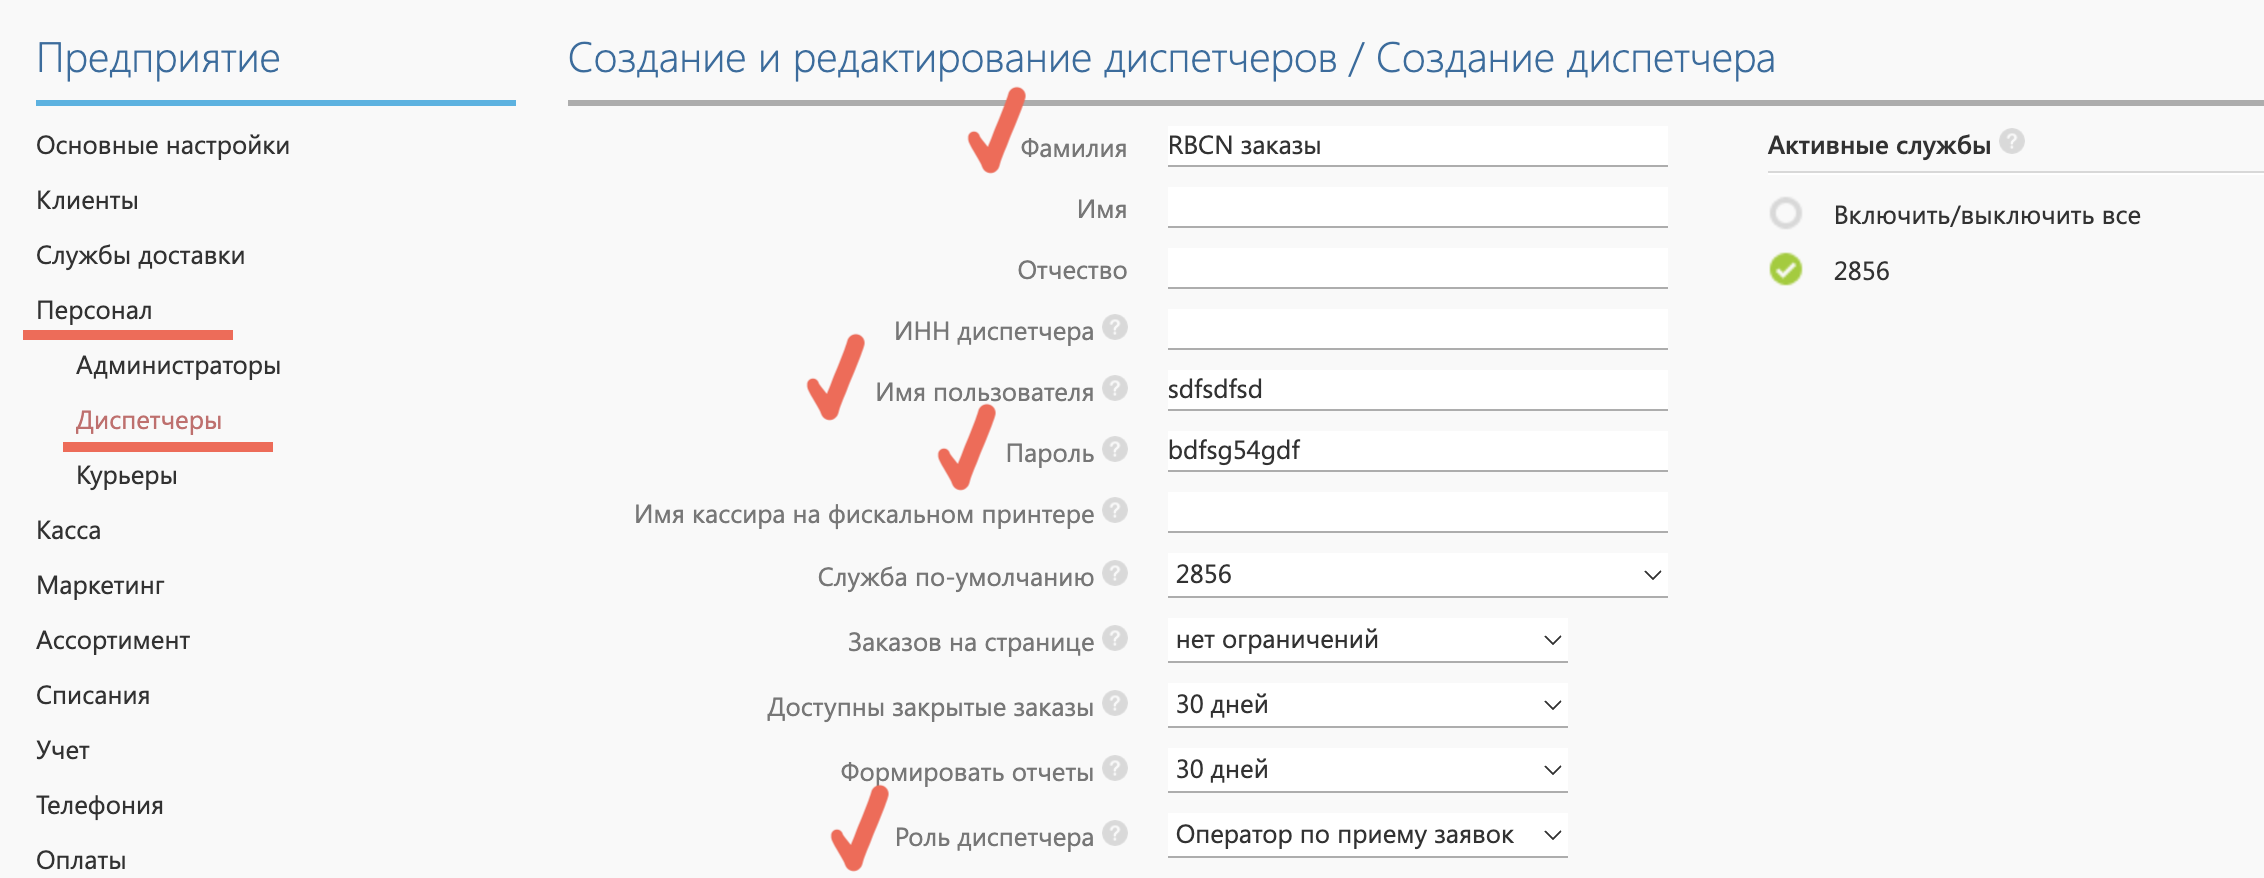Open Служба по-умолчанию dropdown

click(x=1416, y=575)
